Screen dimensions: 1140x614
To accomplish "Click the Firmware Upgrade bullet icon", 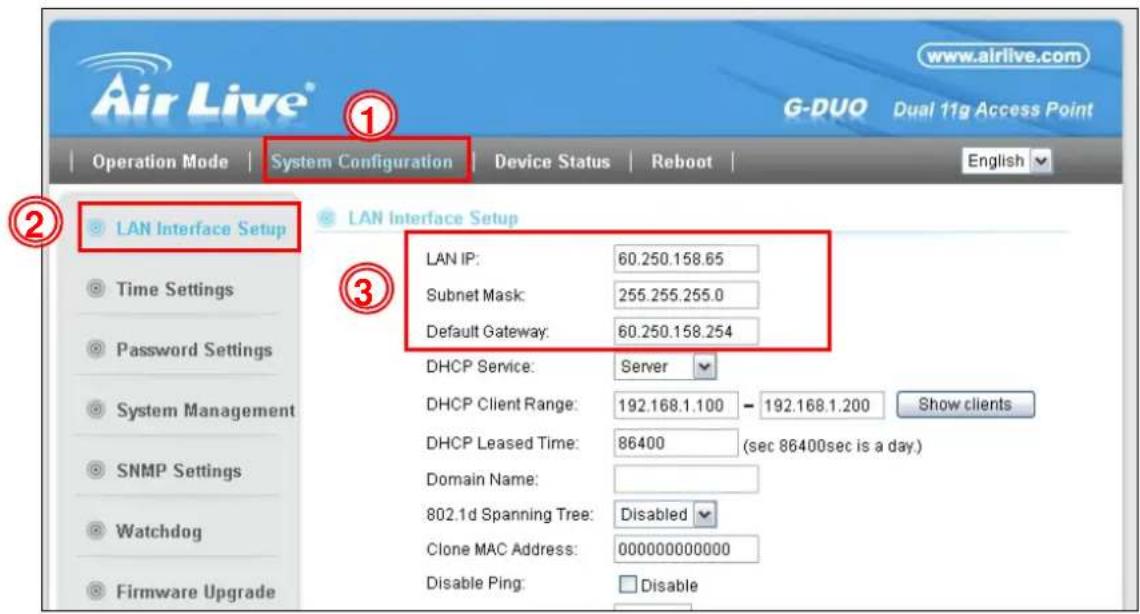I will (96, 590).
